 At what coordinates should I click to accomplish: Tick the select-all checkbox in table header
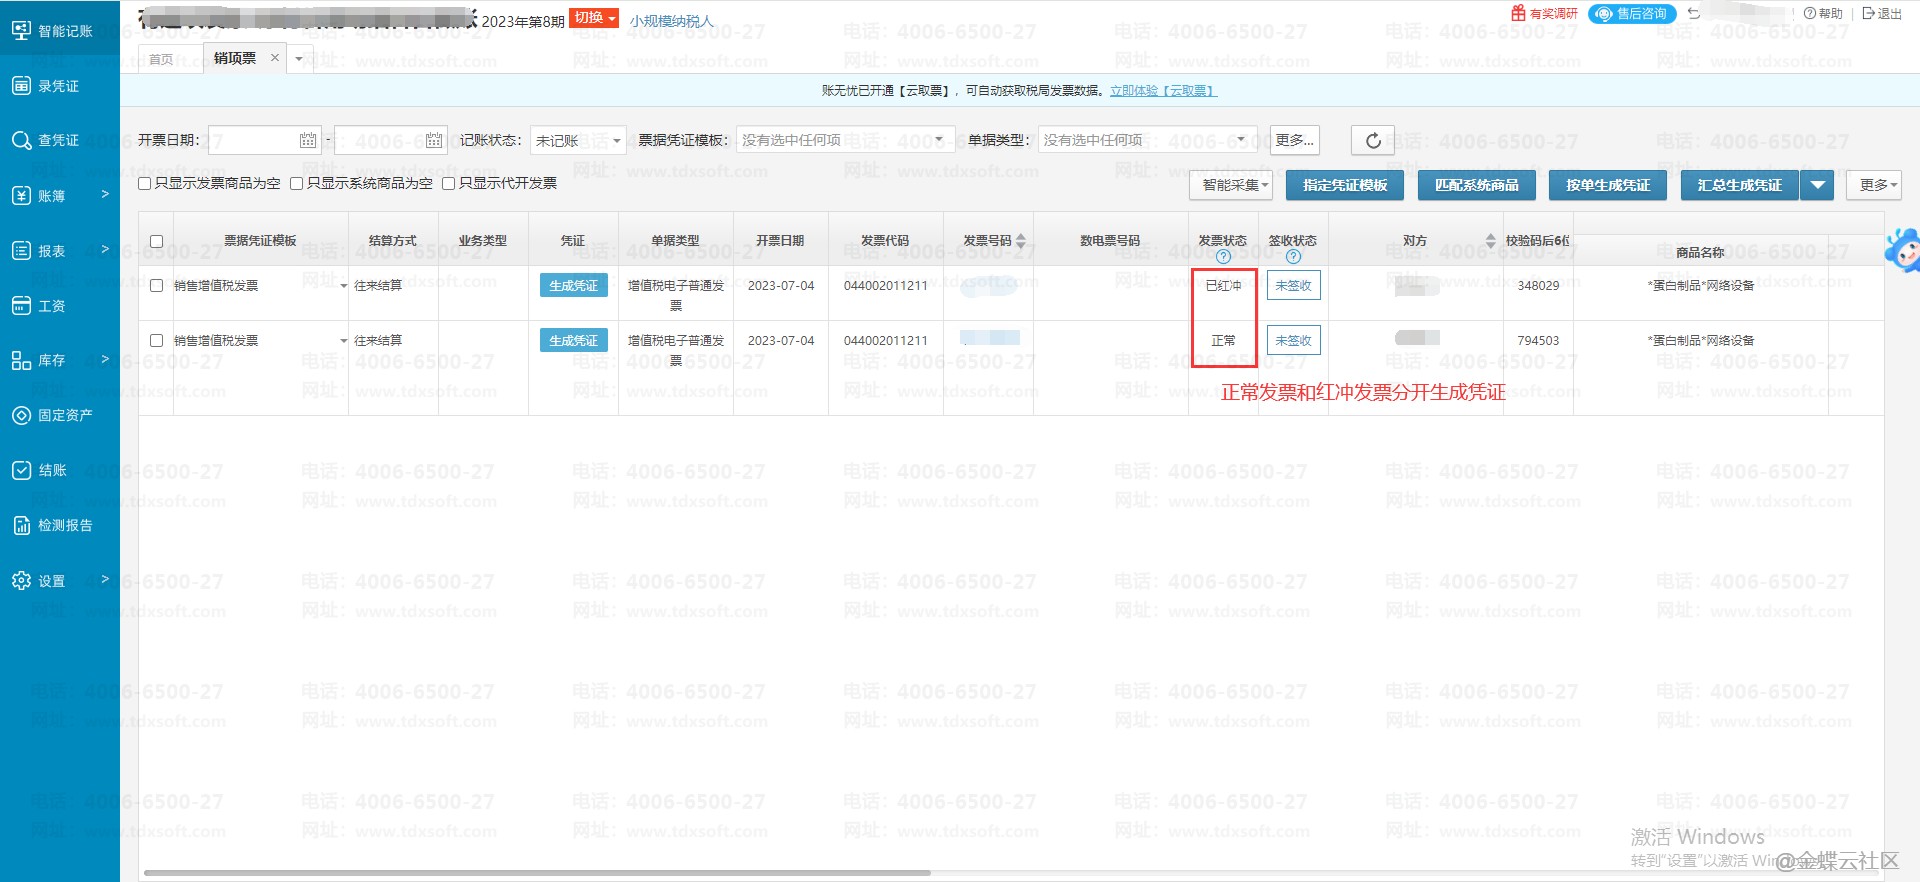156,241
